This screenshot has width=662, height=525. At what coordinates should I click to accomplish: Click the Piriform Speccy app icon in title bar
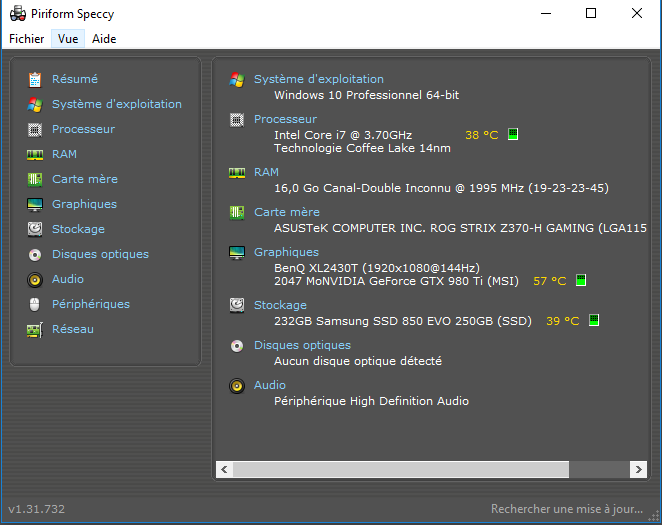[x=18, y=14]
